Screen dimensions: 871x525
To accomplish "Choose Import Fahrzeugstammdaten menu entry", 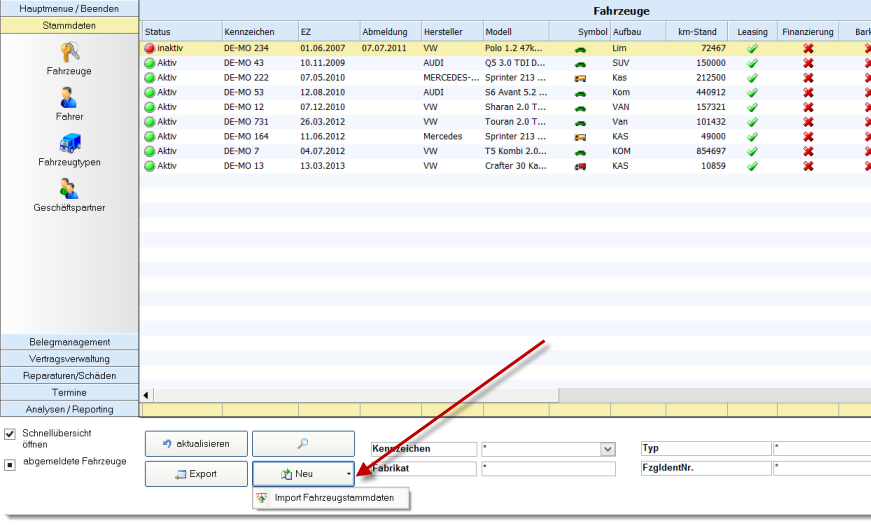I will pyautogui.click(x=332, y=498).
